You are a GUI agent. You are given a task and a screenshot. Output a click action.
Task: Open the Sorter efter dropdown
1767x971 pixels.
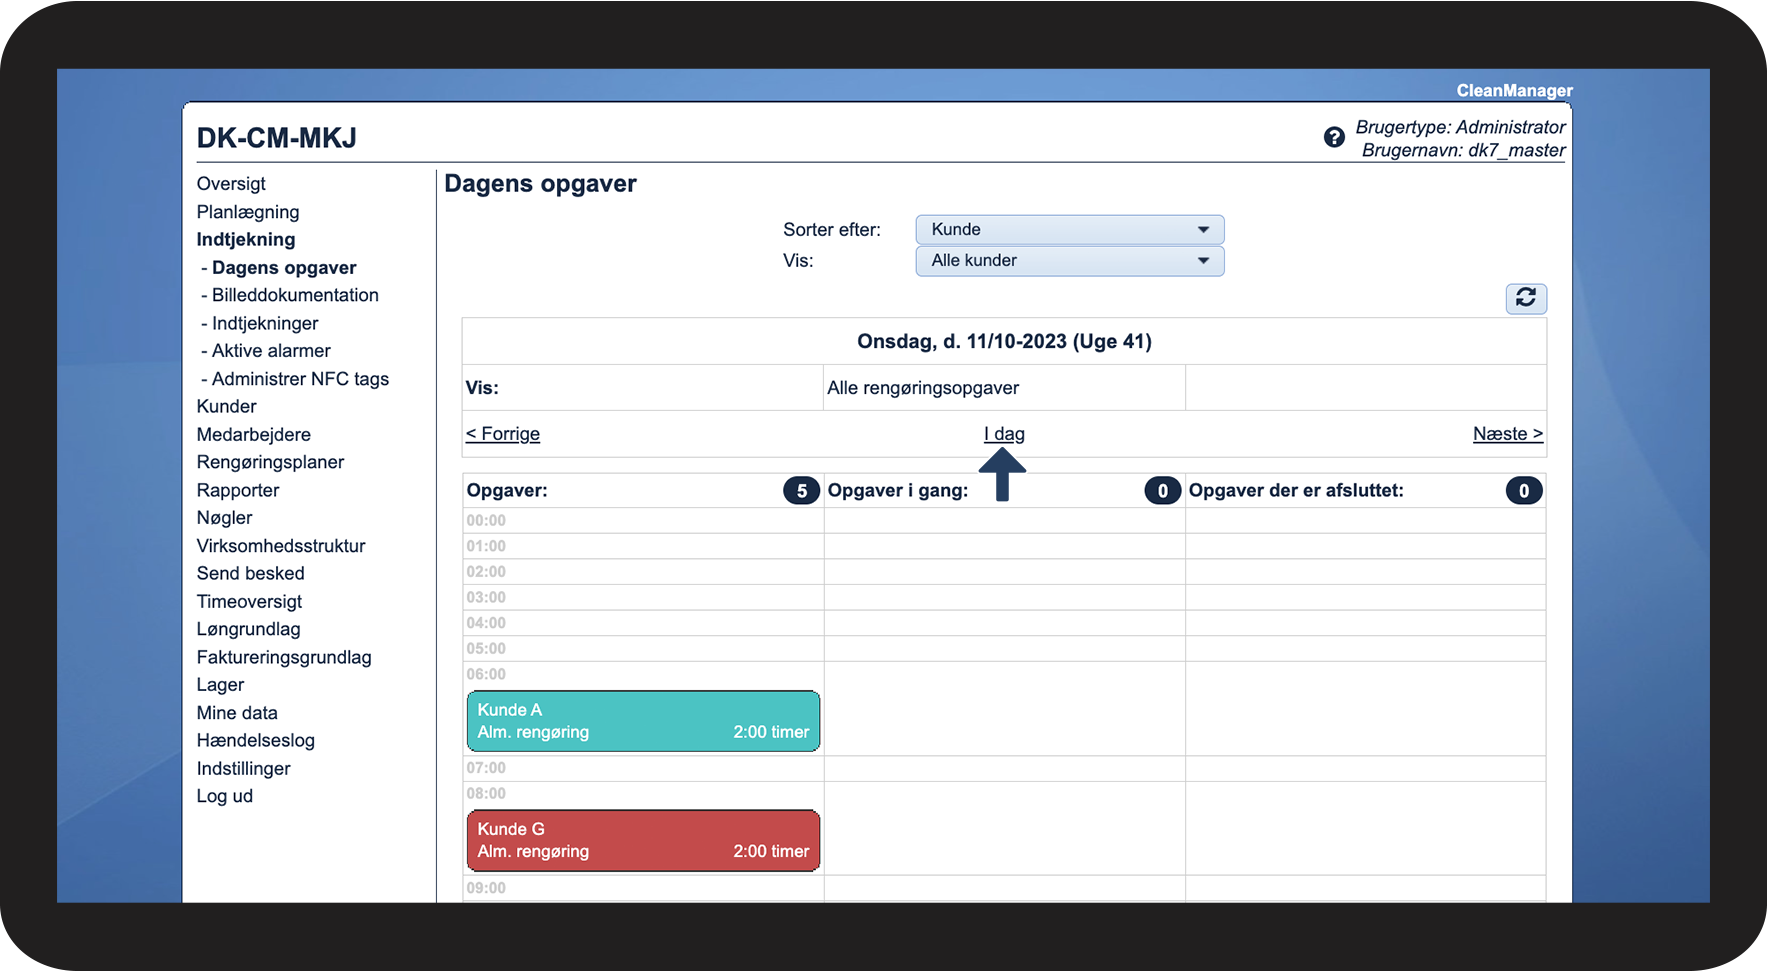(x=1070, y=230)
